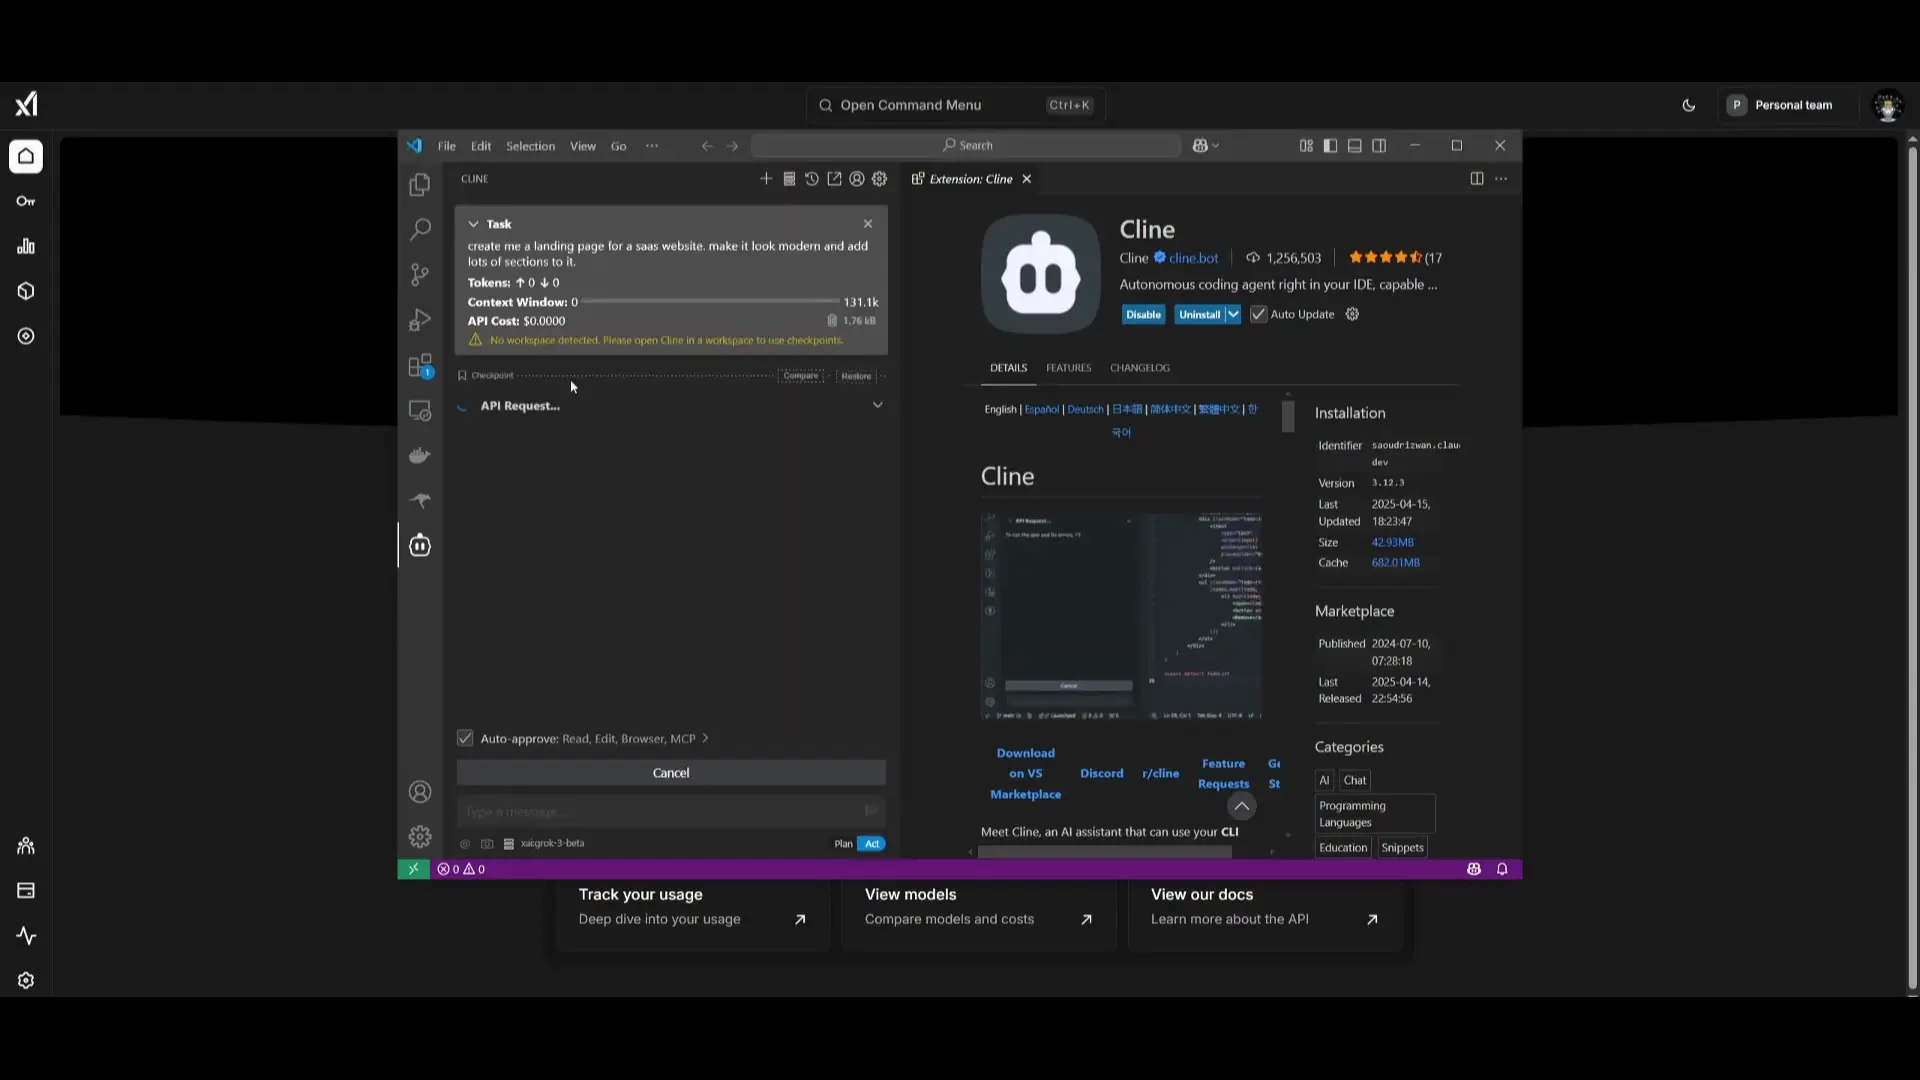This screenshot has height=1080, width=1920.
Task: Switch to the CHANGELOG tab
Action: pos(1140,368)
